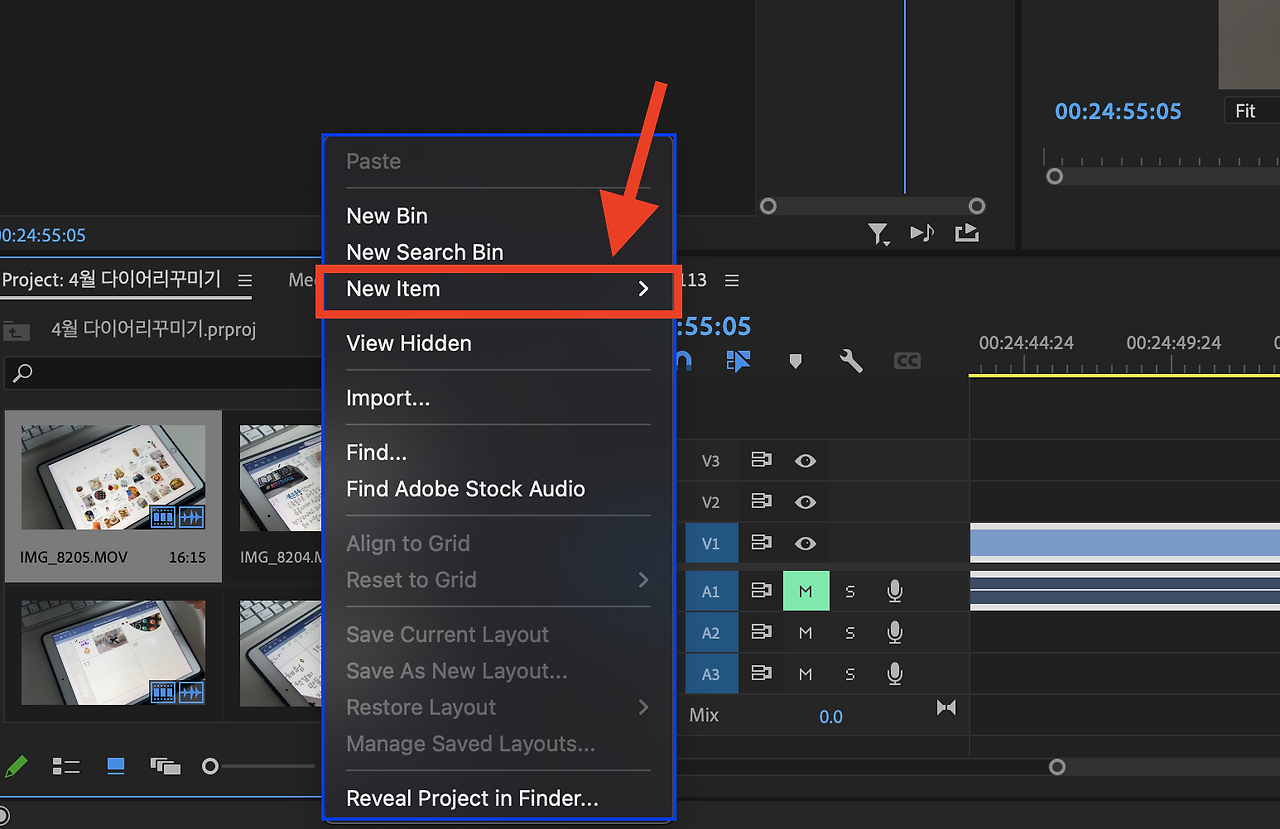Toggle sync lock on track A1

coord(762,591)
